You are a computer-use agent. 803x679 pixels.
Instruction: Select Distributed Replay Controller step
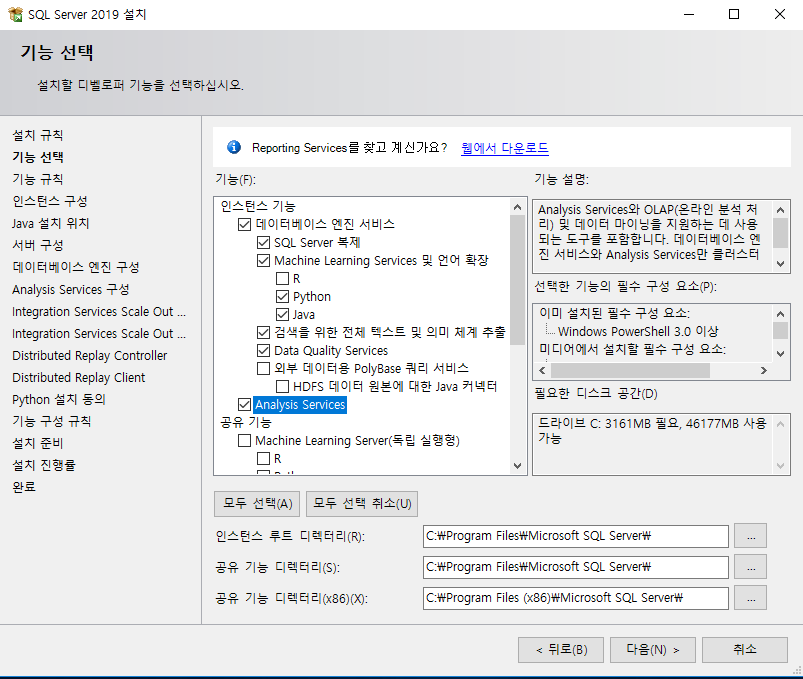click(x=90, y=355)
